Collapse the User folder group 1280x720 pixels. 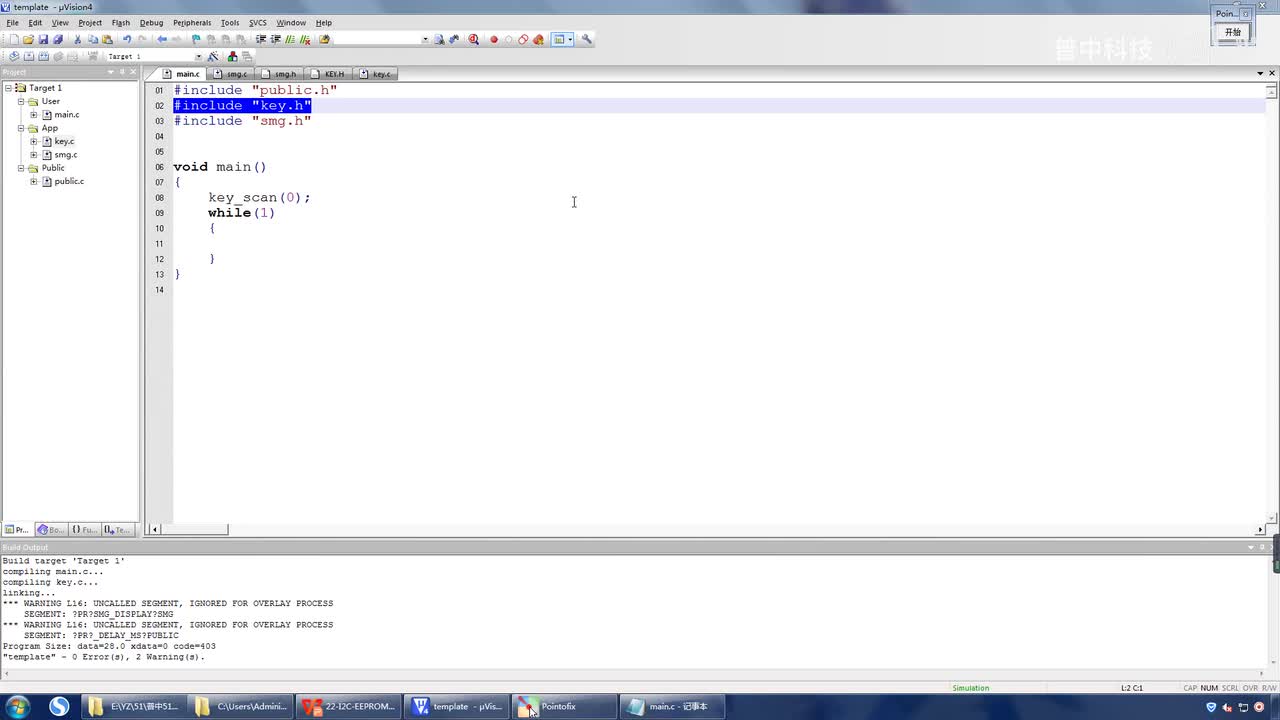click(21, 101)
